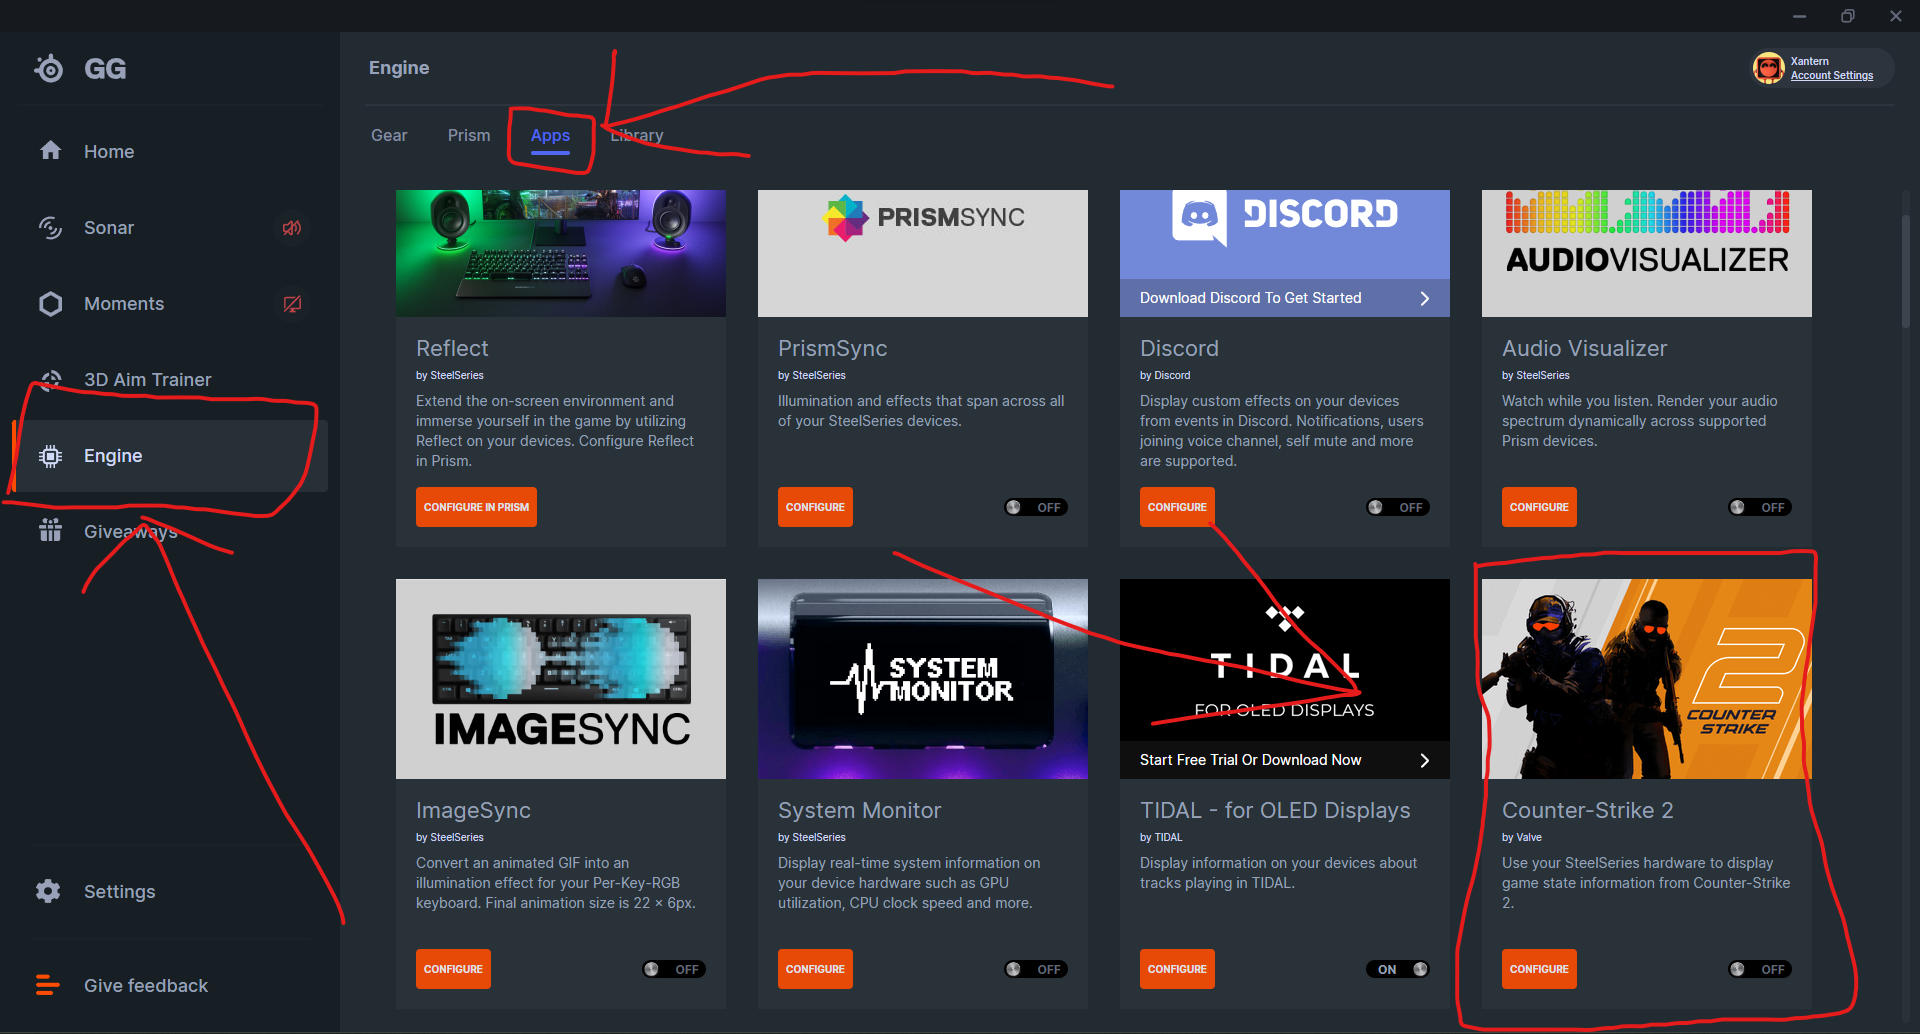Screen dimensions: 1920x1034
Task: Click the apps list vertical scrollbar
Action: [x=1906, y=270]
